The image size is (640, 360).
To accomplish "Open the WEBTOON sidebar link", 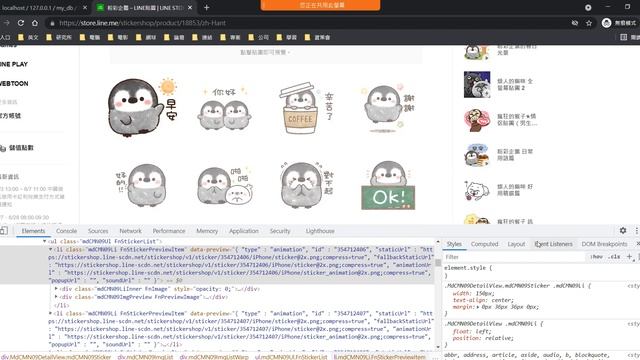I will coord(14,83).
